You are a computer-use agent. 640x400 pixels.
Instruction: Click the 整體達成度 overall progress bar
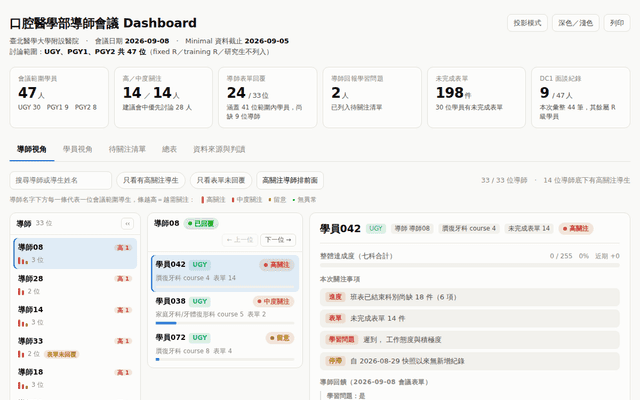[470, 266]
